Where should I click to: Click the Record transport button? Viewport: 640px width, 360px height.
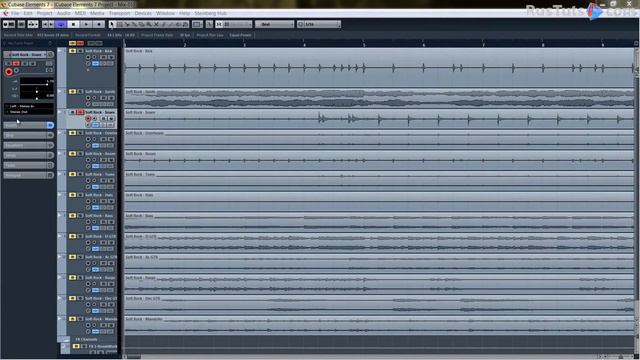98,24
